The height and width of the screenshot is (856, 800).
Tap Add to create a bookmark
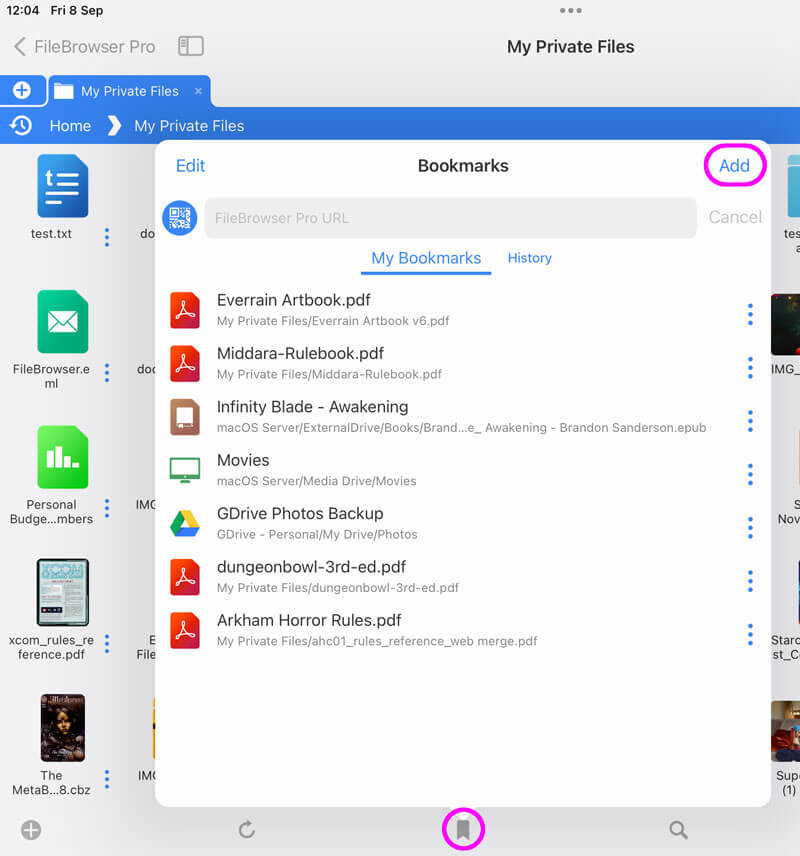tap(734, 165)
